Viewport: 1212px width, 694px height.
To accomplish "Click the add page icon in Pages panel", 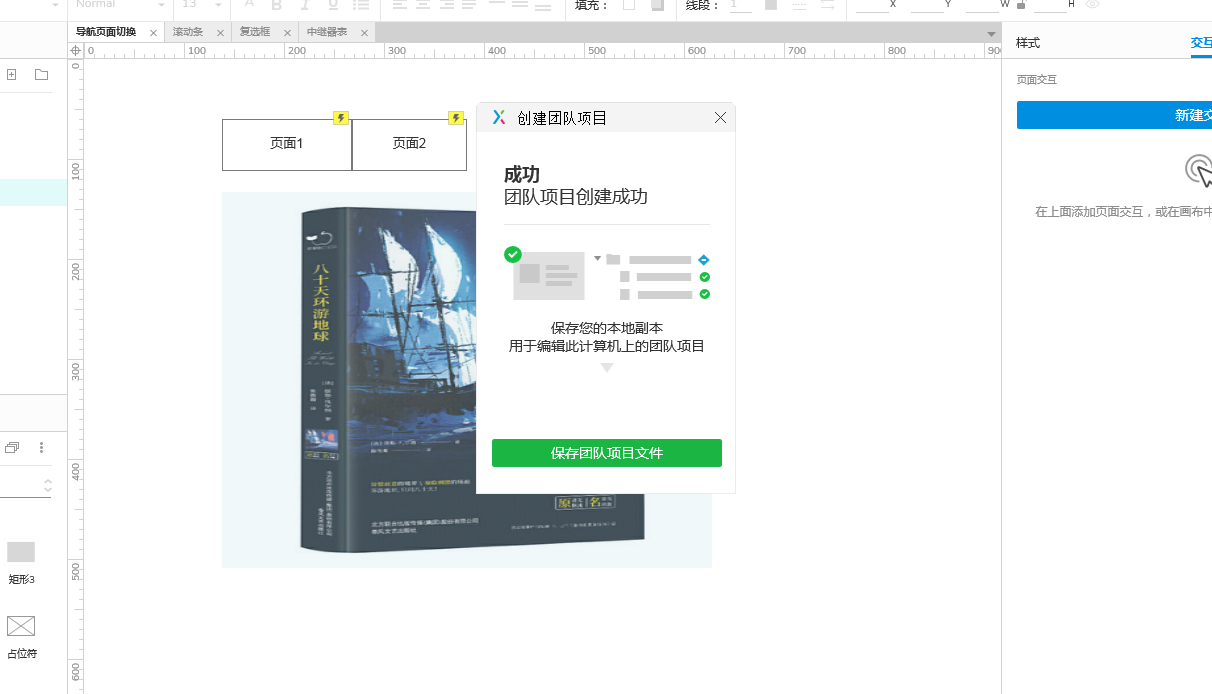I will point(12,75).
